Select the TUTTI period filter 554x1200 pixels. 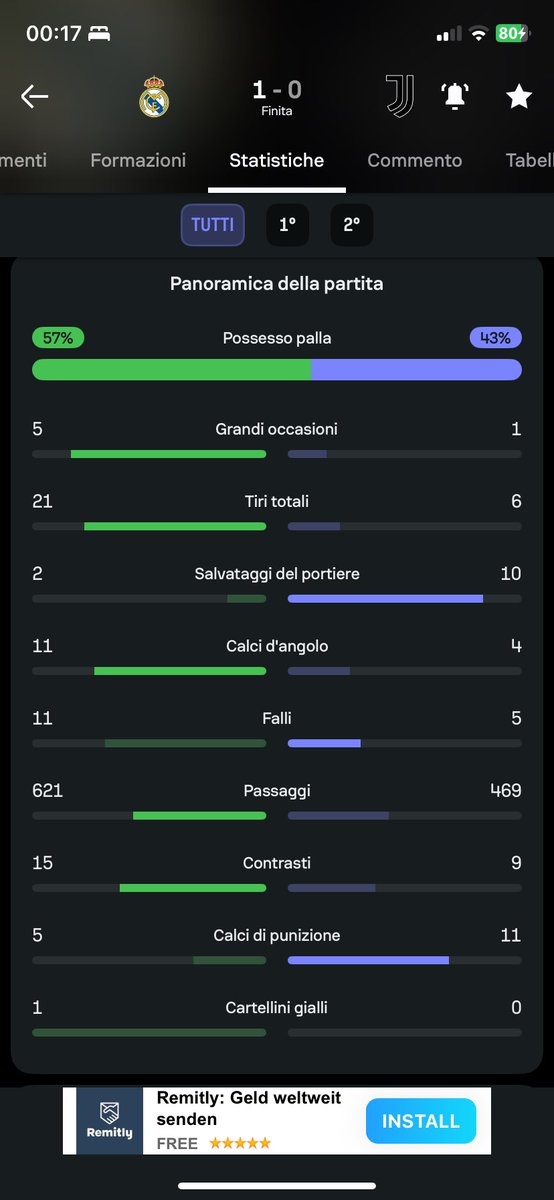pos(213,225)
